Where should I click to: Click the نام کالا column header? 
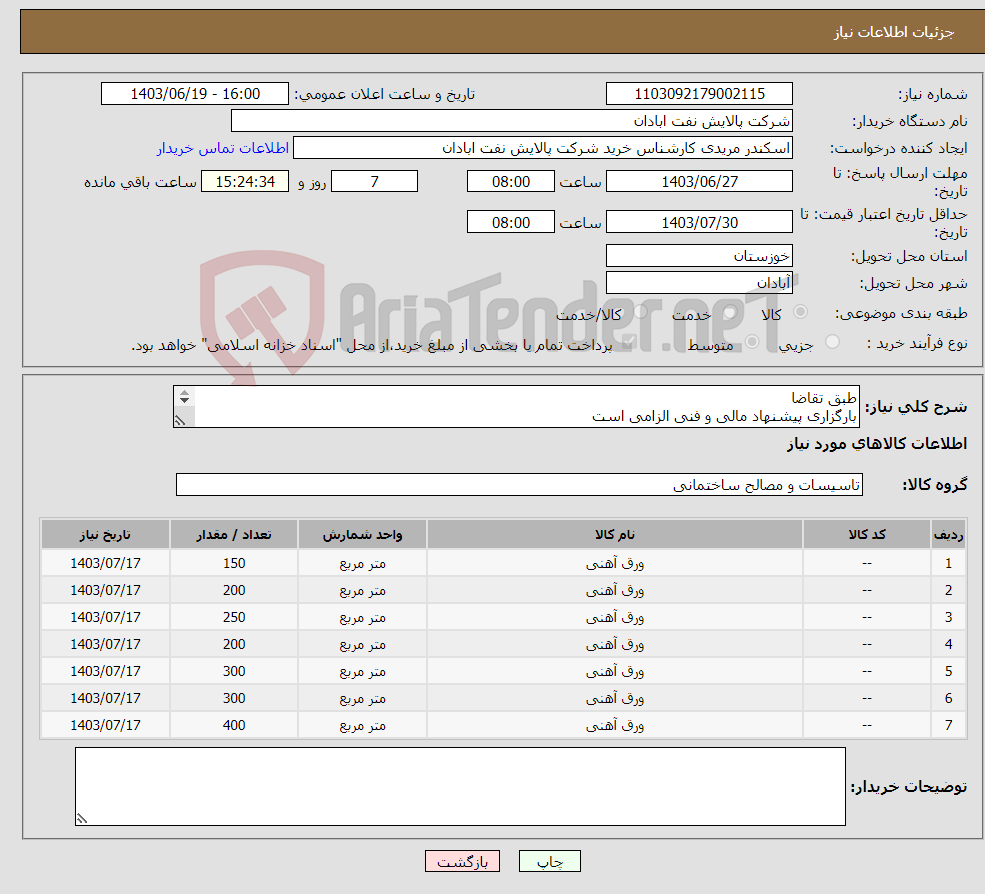click(x=615, y=535)
